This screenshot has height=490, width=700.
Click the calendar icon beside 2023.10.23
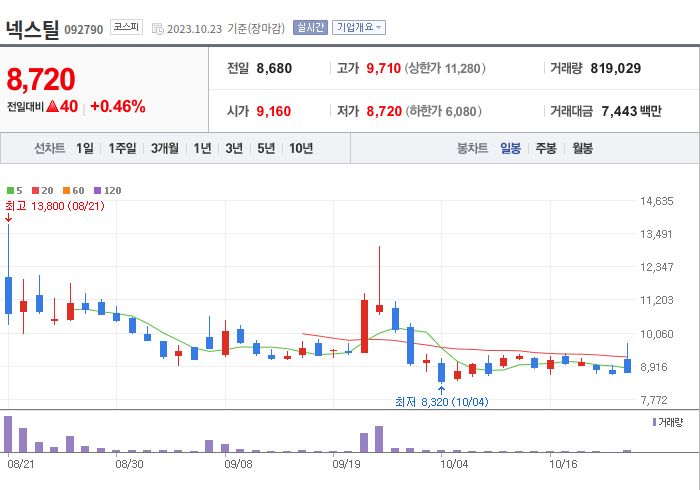(x=158, y=29)
